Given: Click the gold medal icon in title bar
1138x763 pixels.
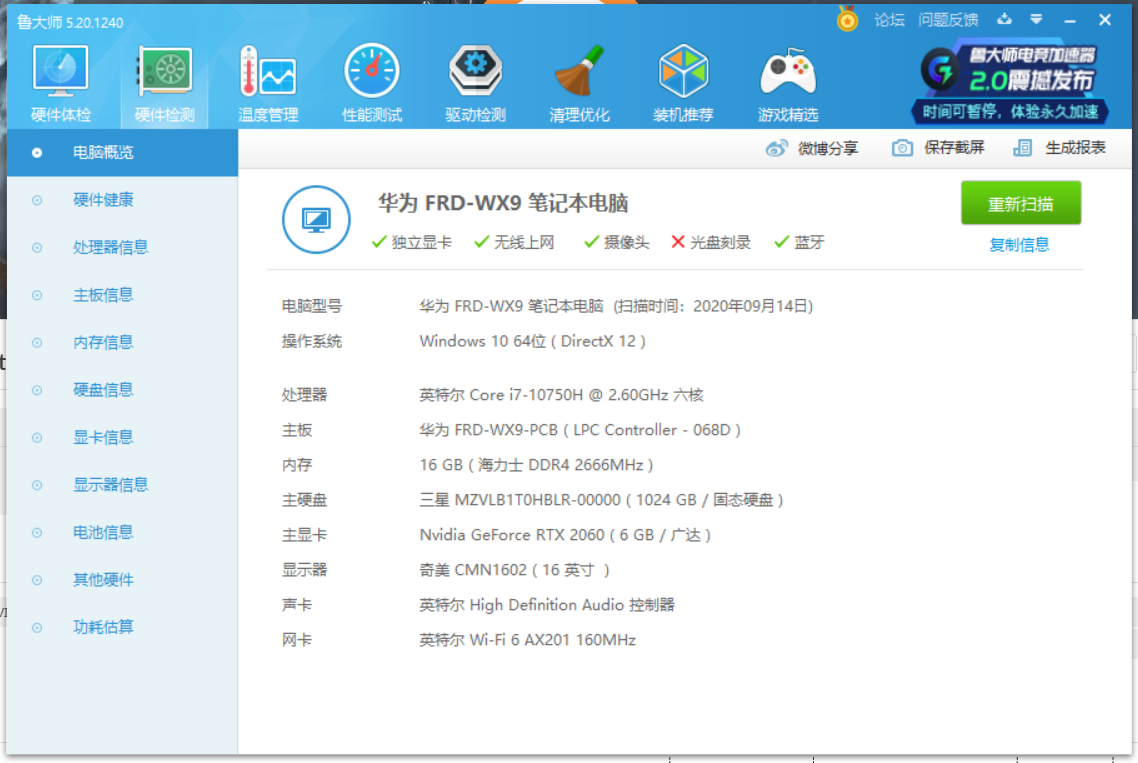Looking at the screenshot, I should click(x=847, y=19).
